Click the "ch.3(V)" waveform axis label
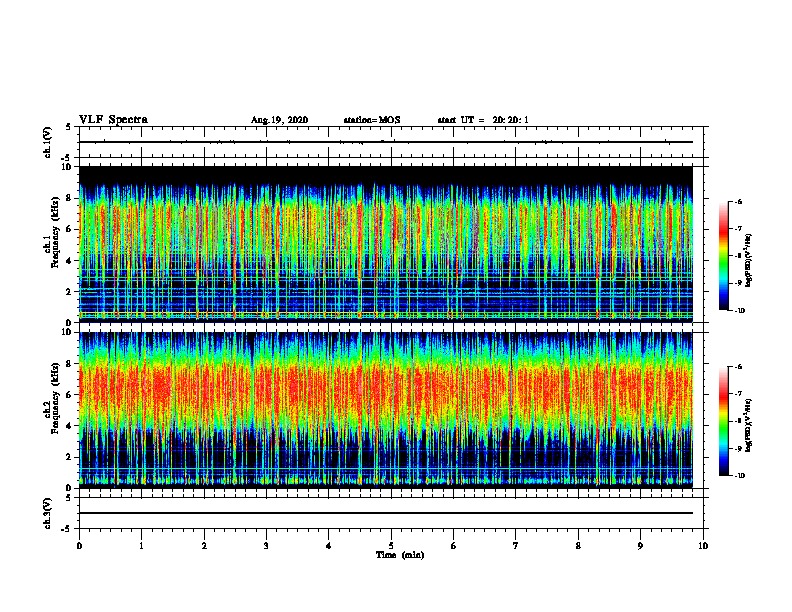 point(48,513)
